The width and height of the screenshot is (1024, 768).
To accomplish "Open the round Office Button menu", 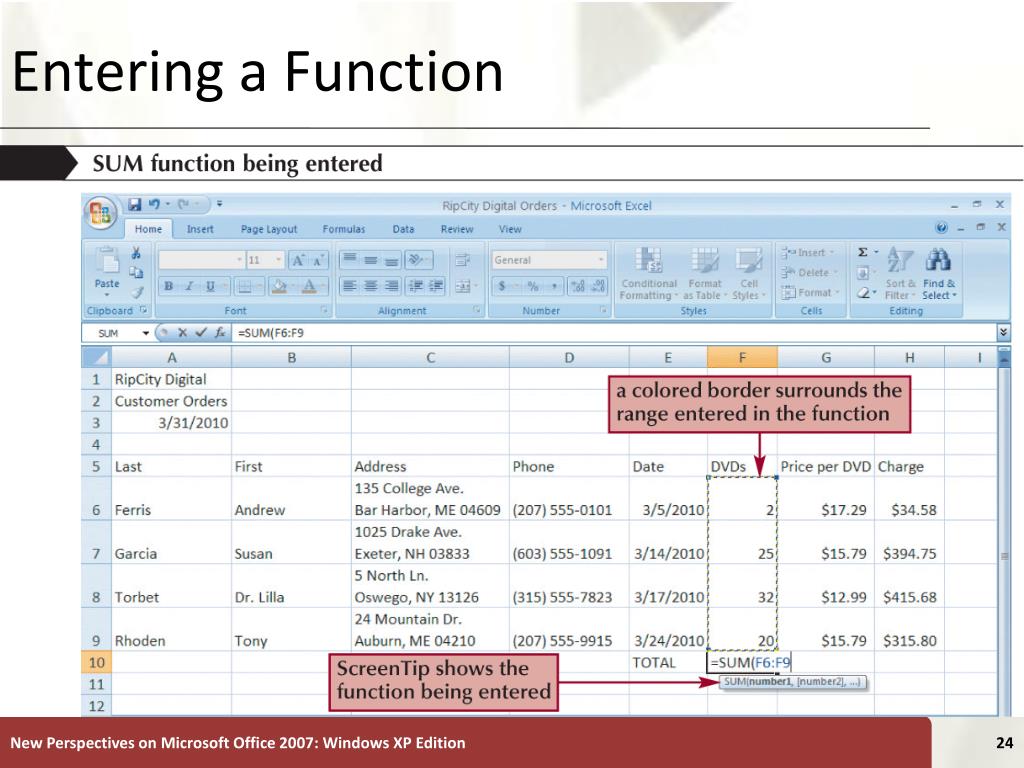I will click(100, 212).
